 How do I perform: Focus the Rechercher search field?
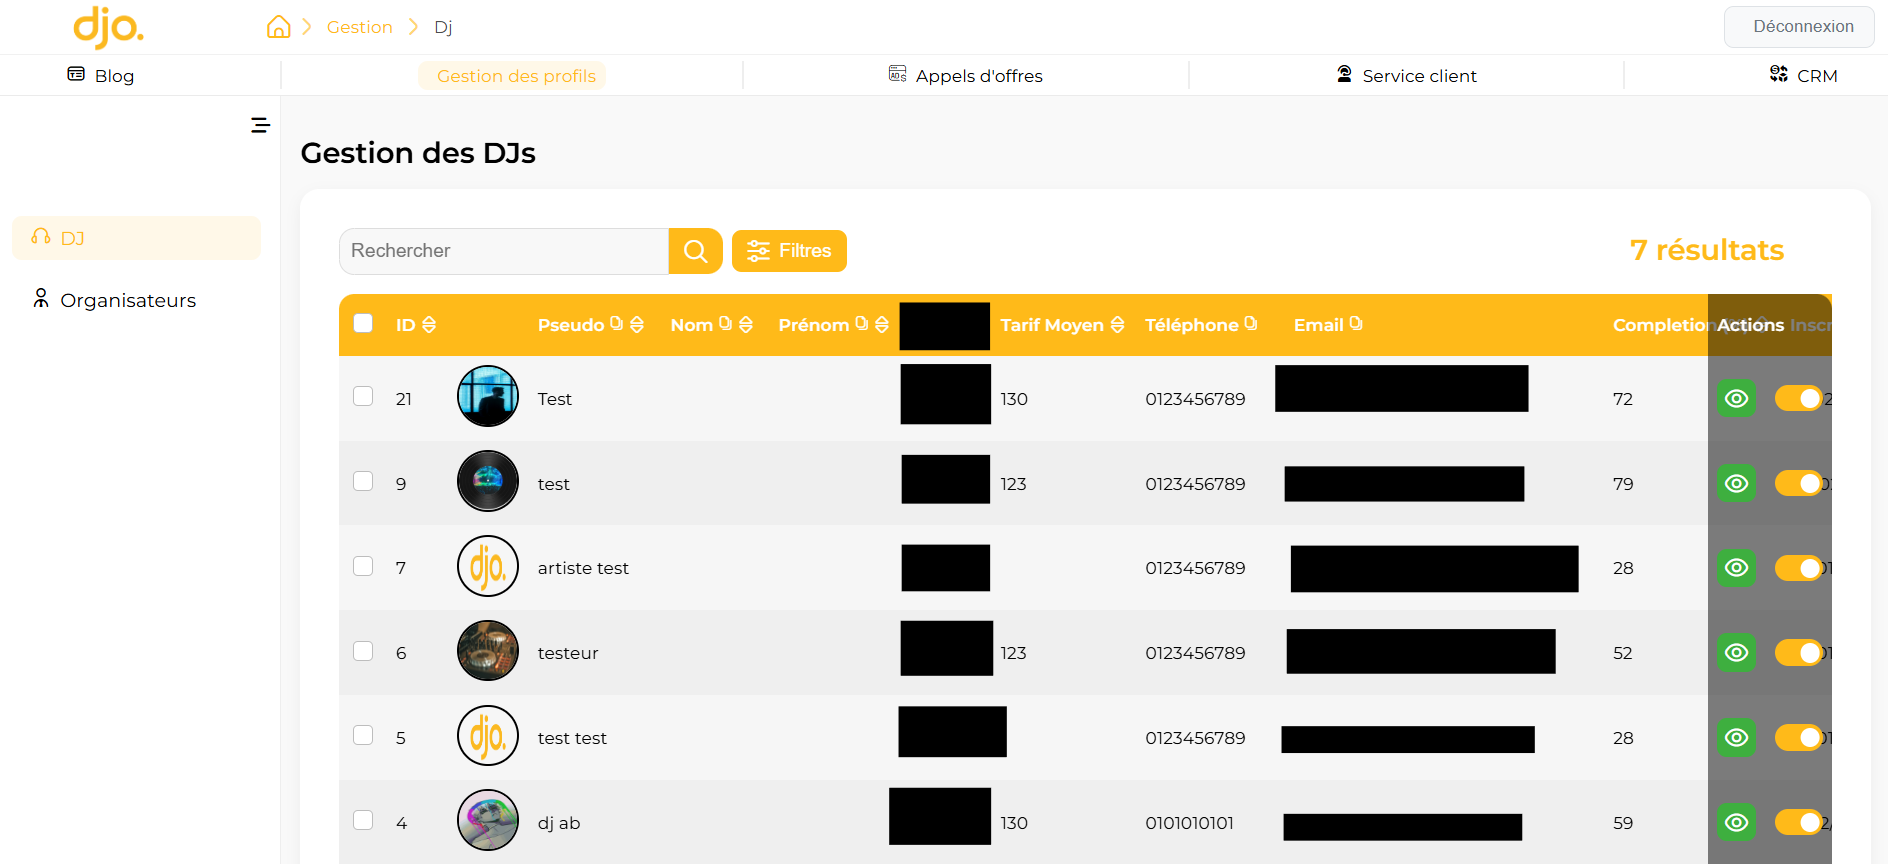tap(503, 251)
